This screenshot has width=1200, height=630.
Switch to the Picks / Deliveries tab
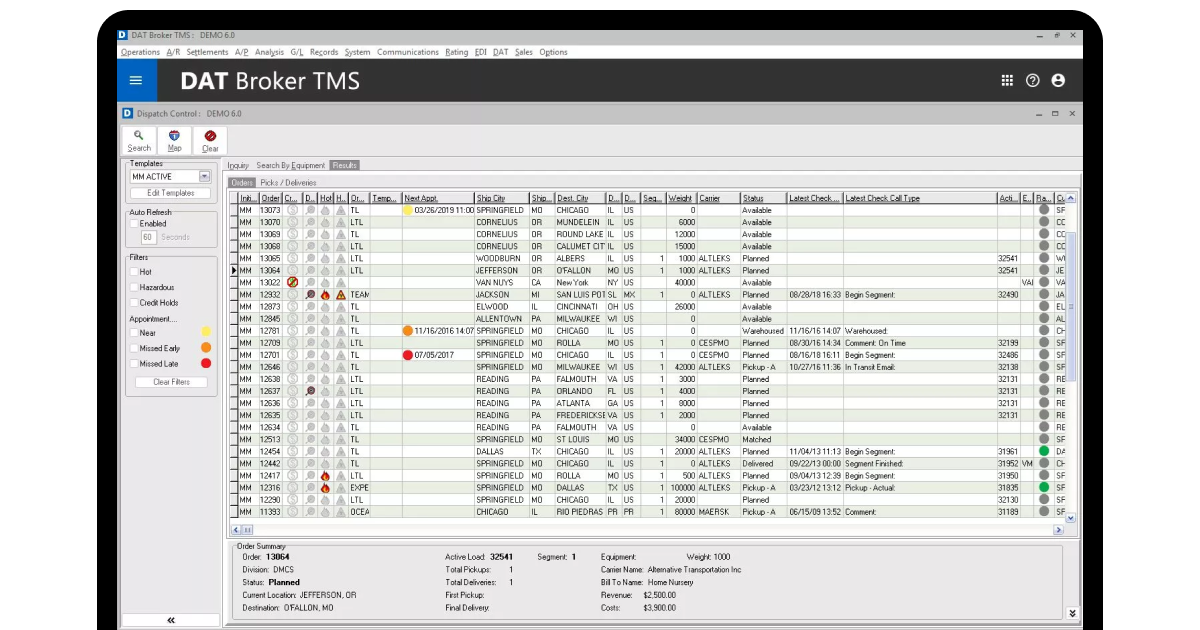pyautogui.click(x=290, y=182)
